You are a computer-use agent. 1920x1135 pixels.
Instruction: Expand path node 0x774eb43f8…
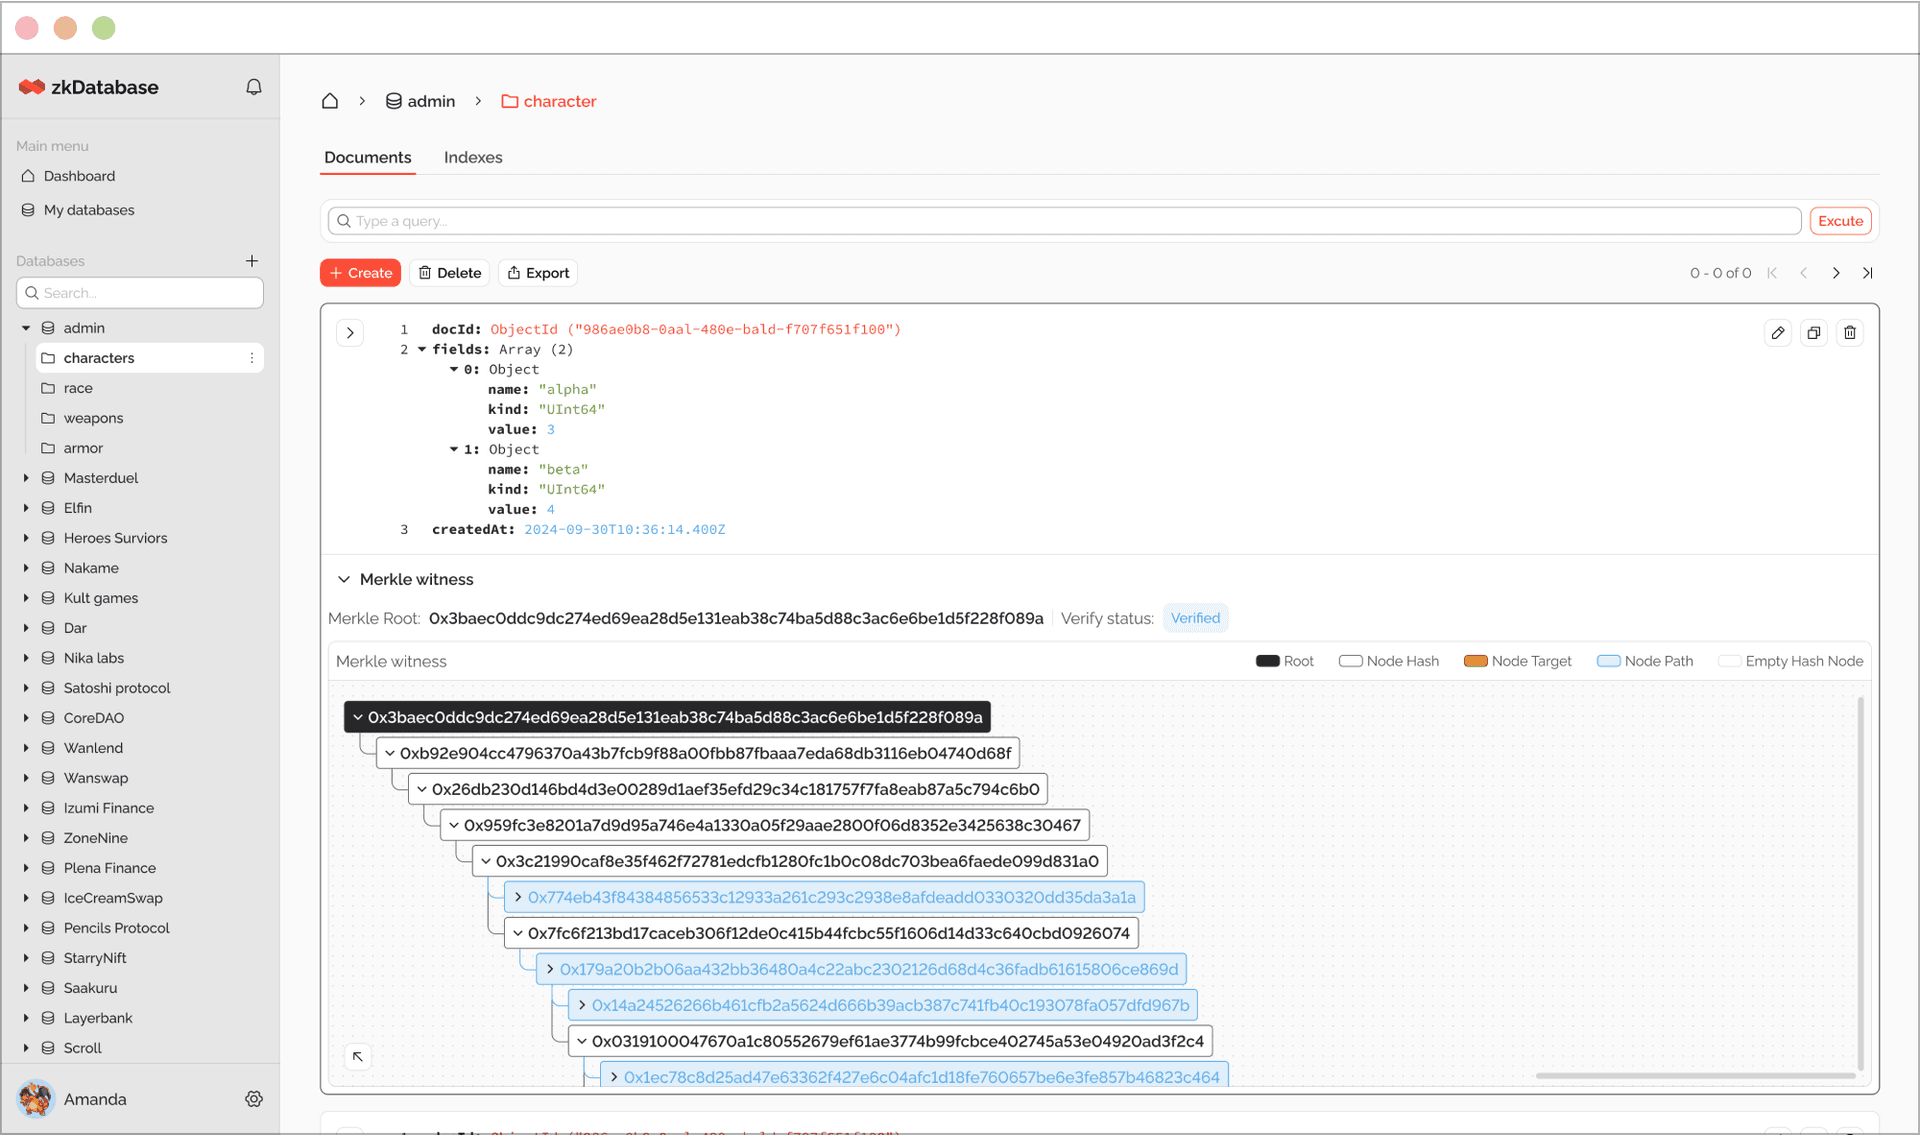(518, 897)
